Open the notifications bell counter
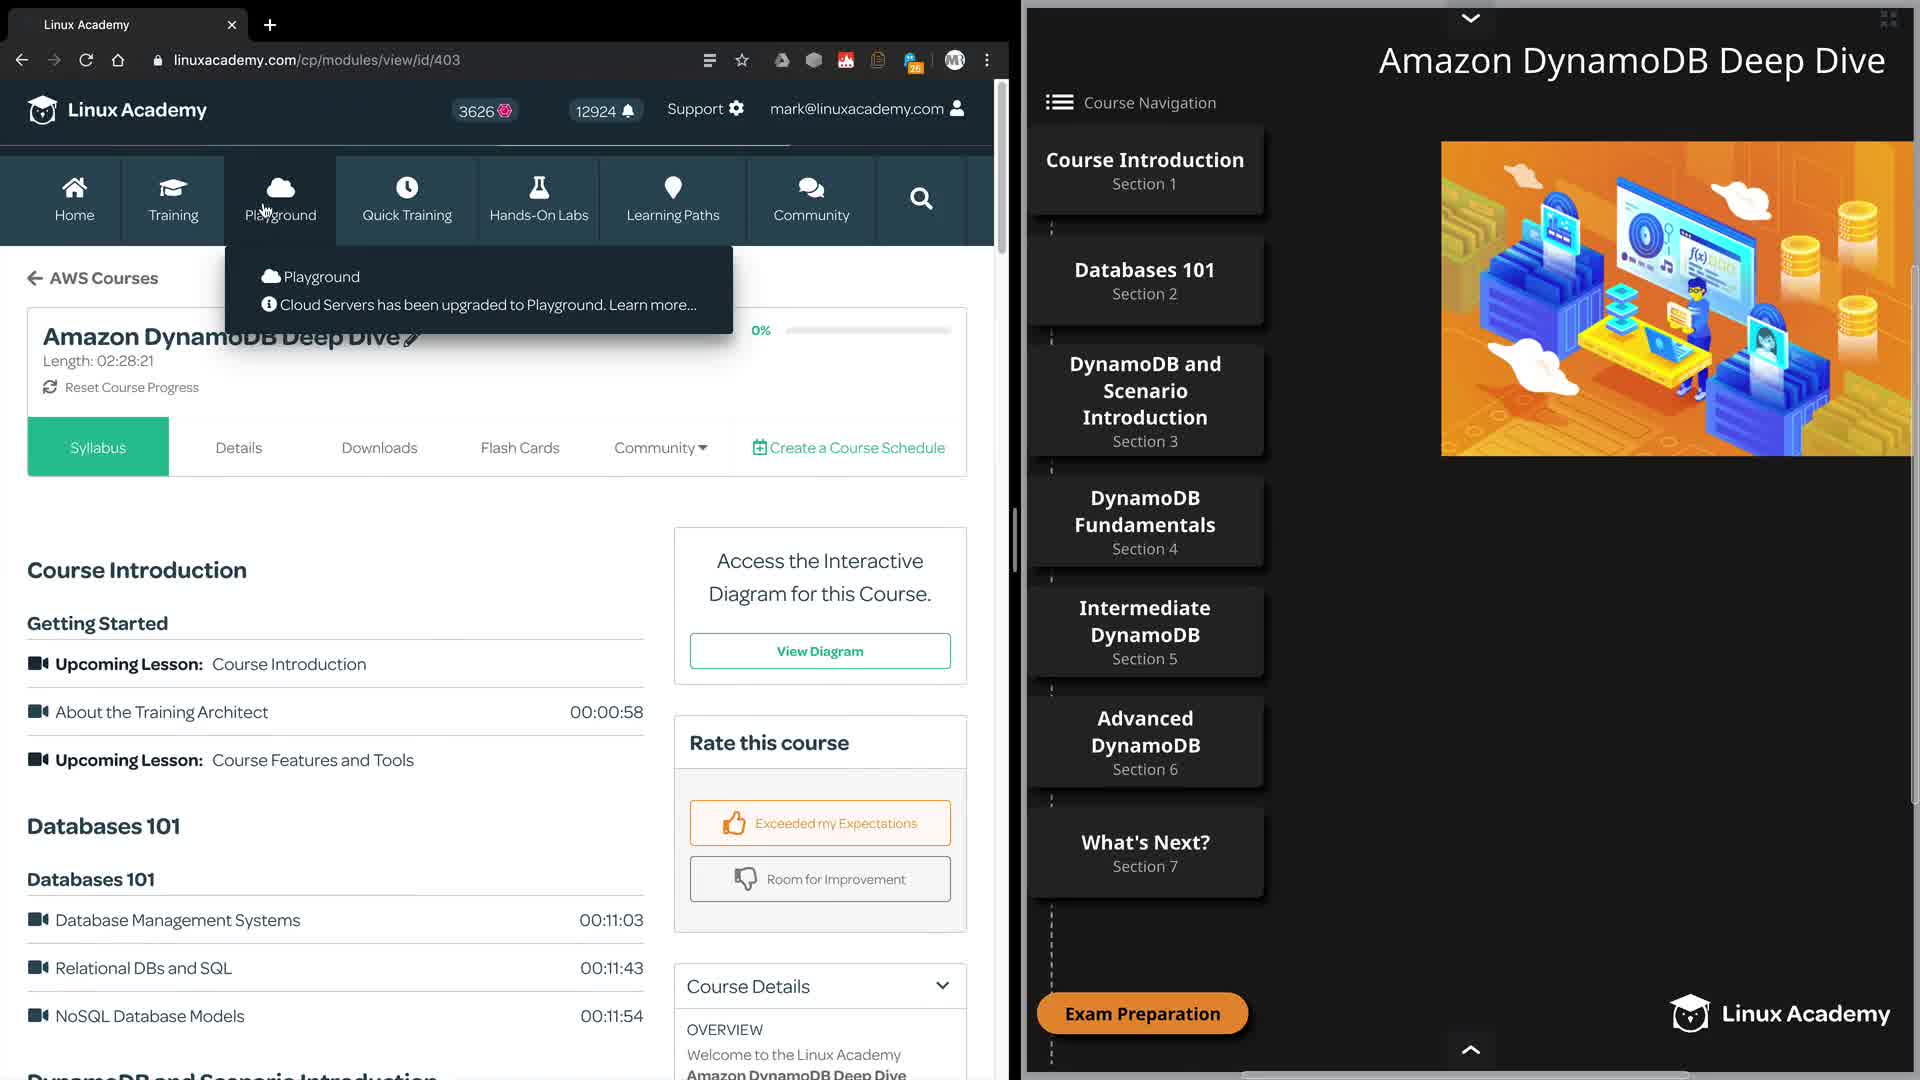Screen dimensions: 1920x1080 click(604, 111)
